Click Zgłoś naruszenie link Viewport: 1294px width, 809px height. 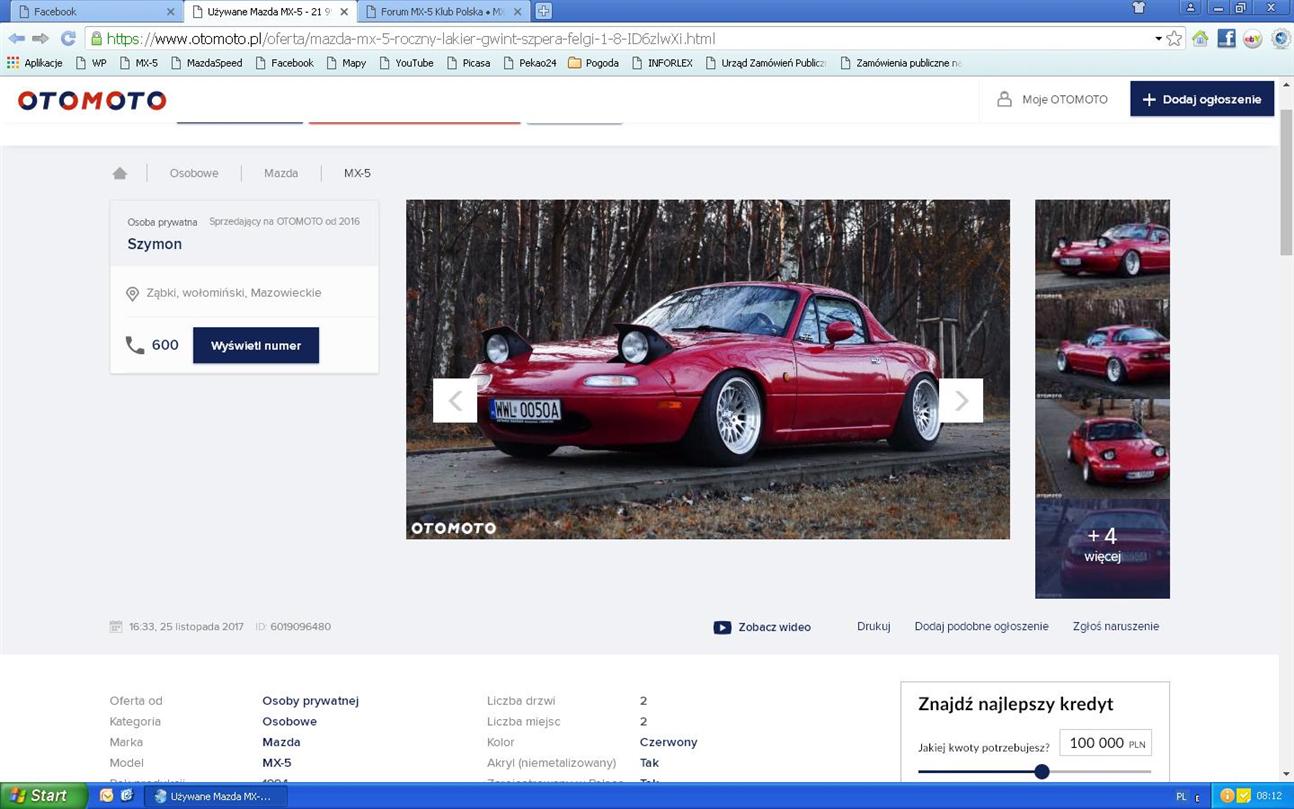coord(1116,626)
